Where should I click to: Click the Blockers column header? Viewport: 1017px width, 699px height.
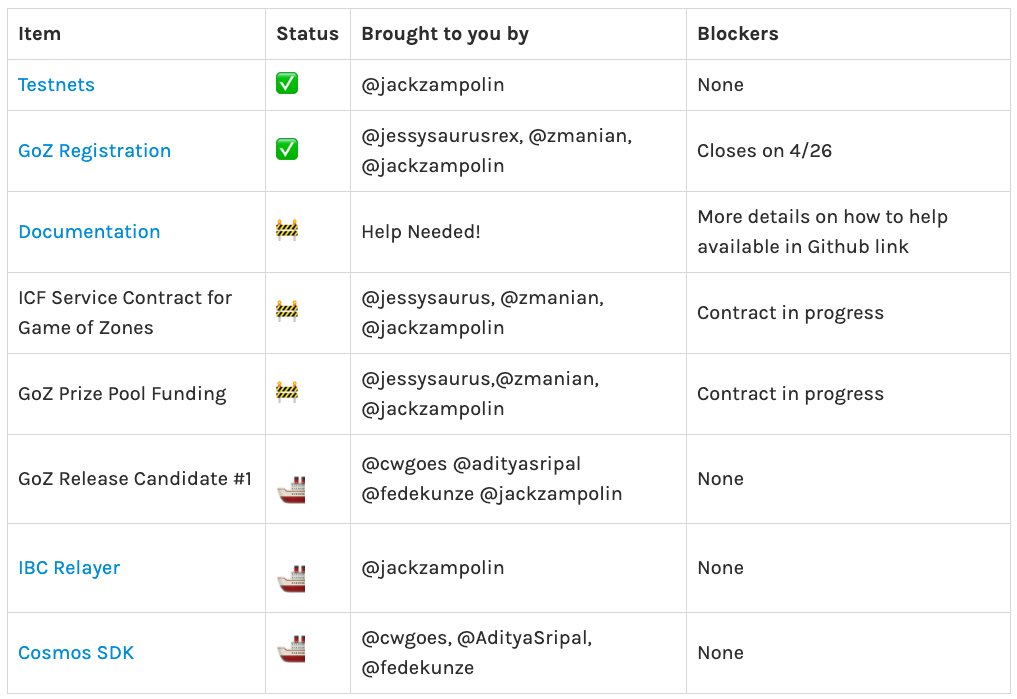tap(738, 34)
